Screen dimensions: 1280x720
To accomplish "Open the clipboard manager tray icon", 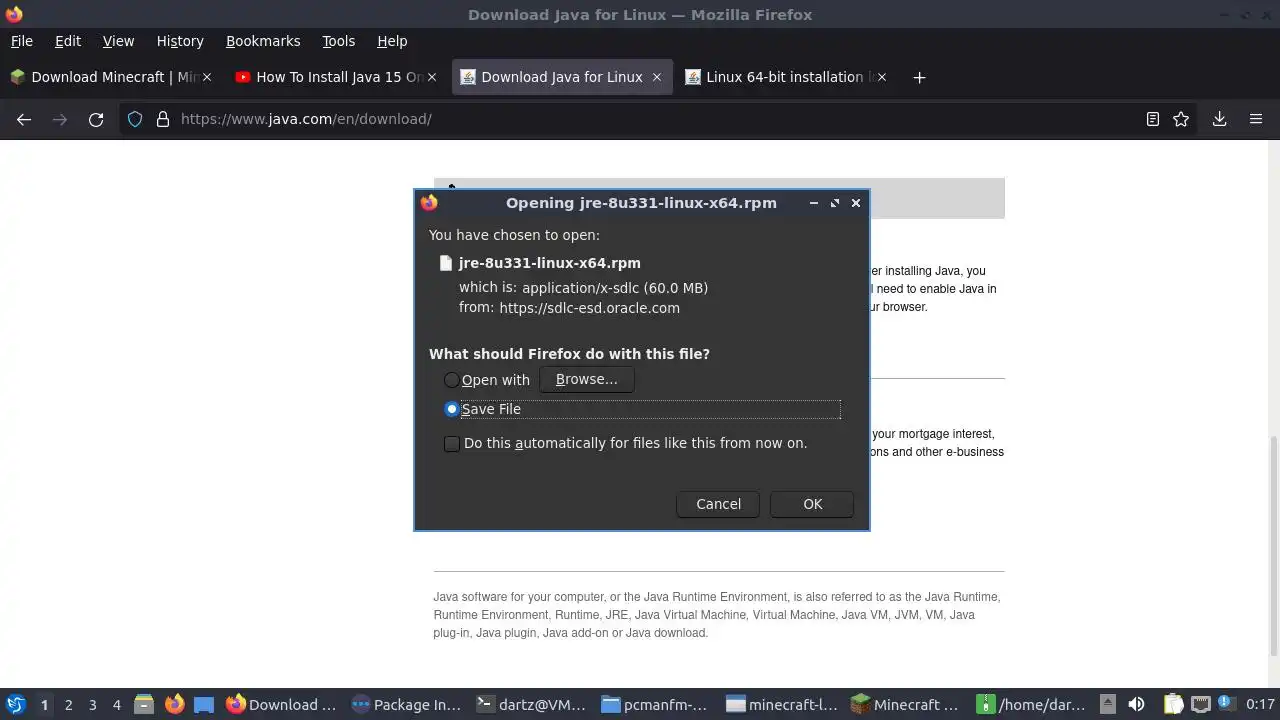I will pyautogui.click(x=1173, y=704).
